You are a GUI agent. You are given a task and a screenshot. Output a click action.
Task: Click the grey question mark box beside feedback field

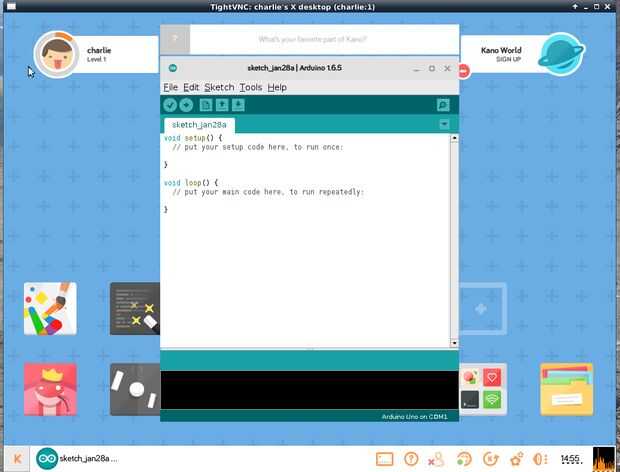tap(175, 39)
